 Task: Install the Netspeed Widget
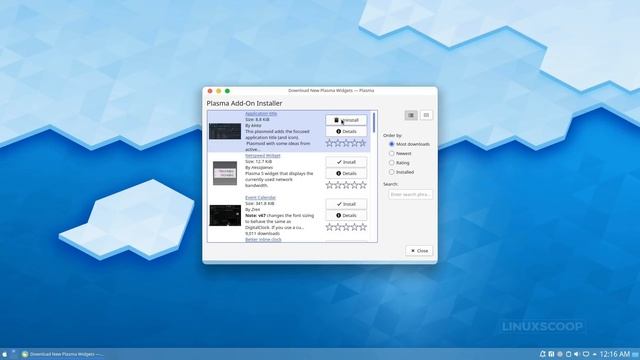[x=346, y=162]
